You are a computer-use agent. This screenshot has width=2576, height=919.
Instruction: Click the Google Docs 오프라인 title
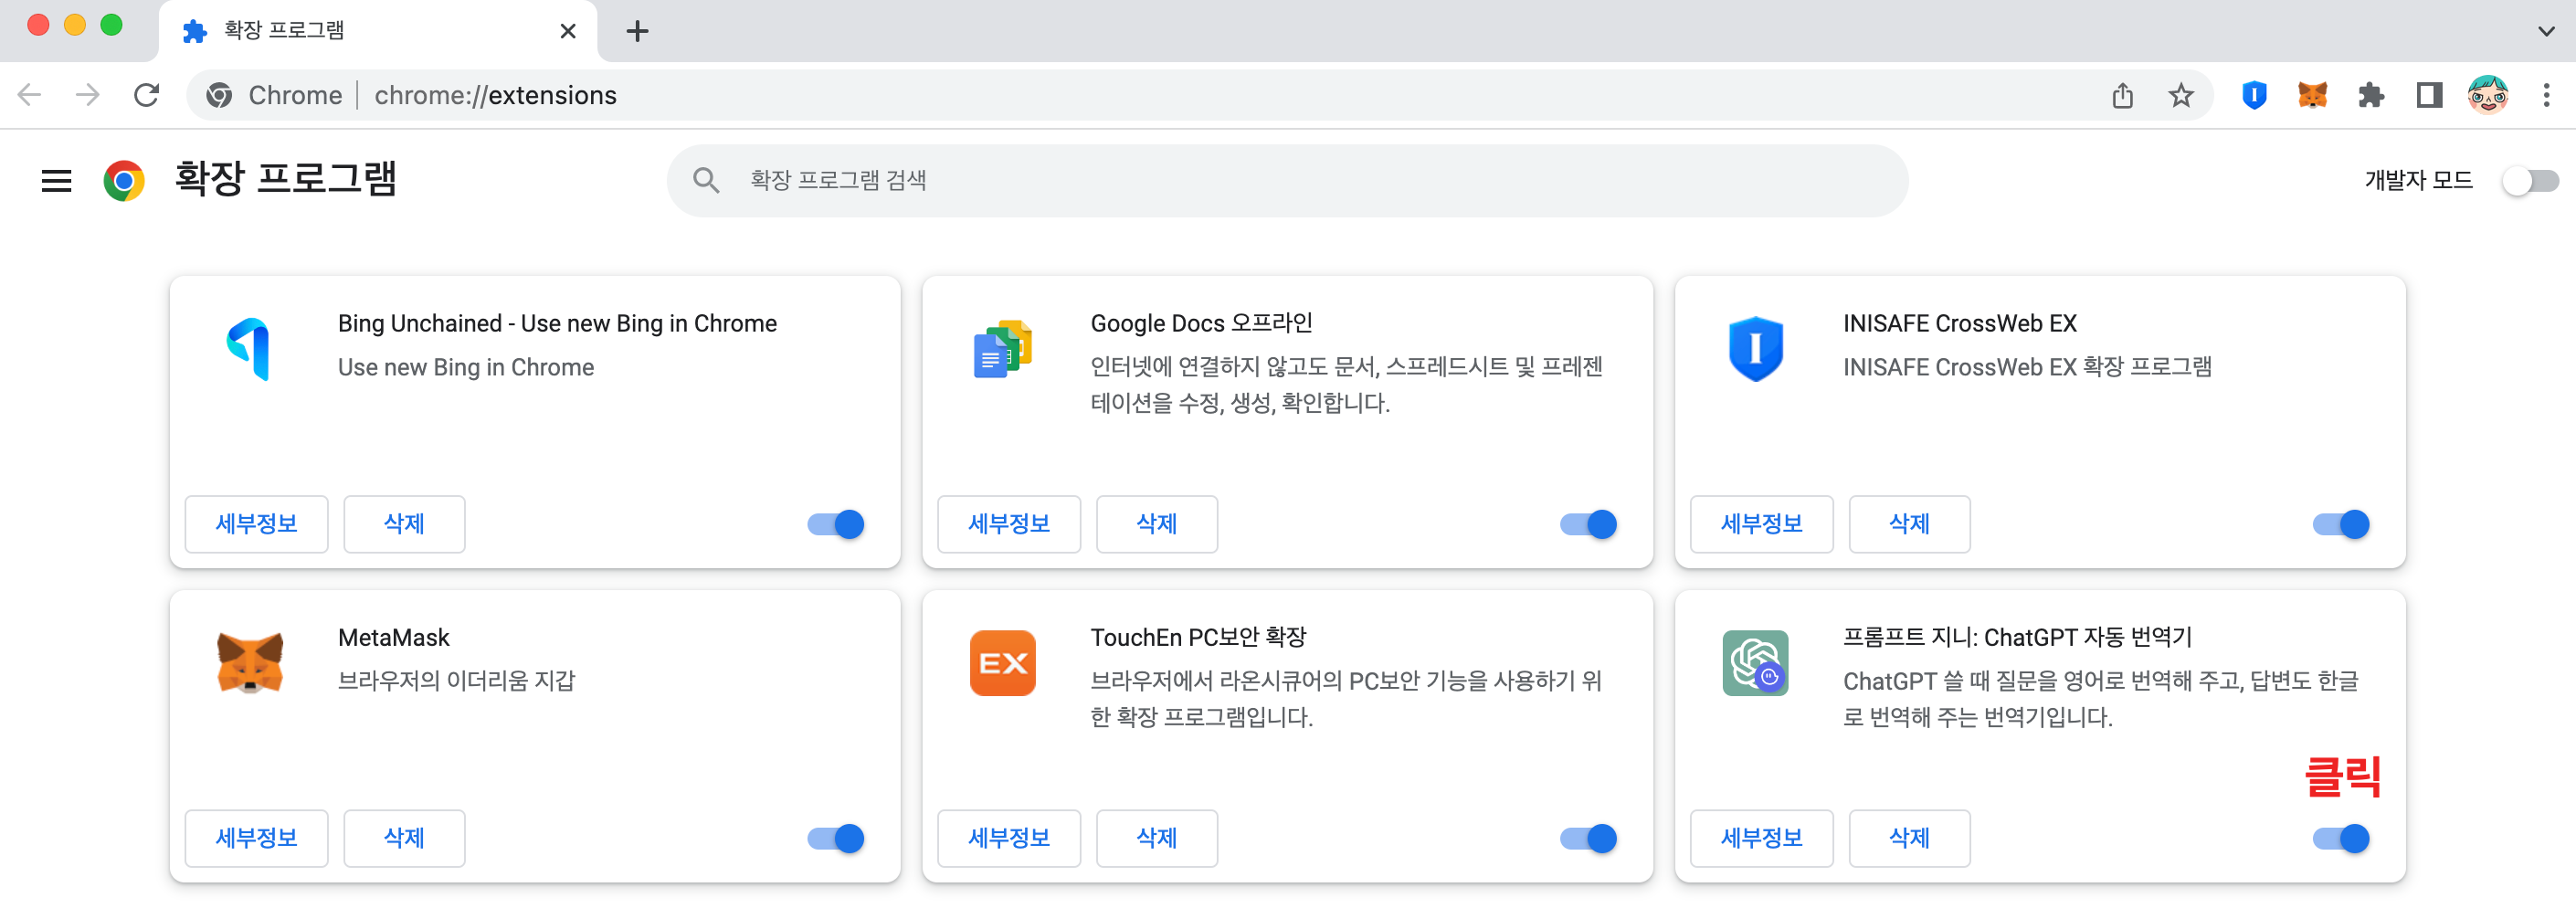pos(1201,323)
